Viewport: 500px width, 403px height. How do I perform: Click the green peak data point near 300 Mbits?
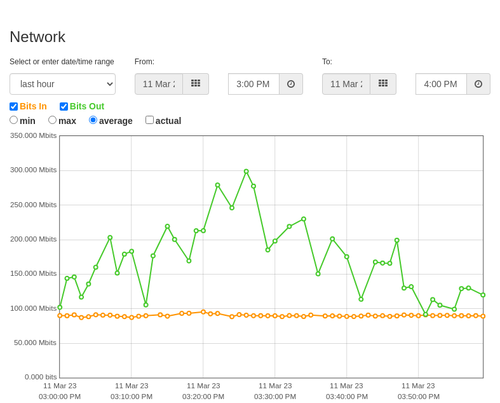[x=246, y=171]
